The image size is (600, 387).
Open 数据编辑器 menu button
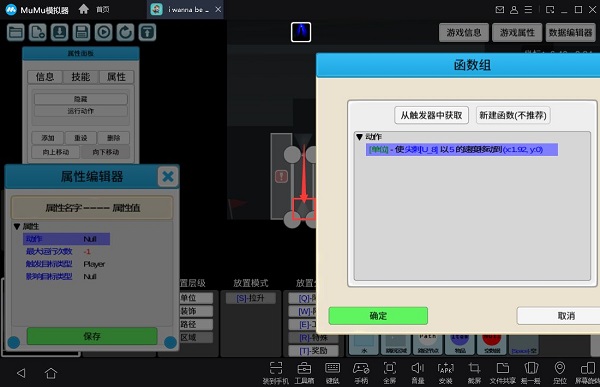[570, 33]
